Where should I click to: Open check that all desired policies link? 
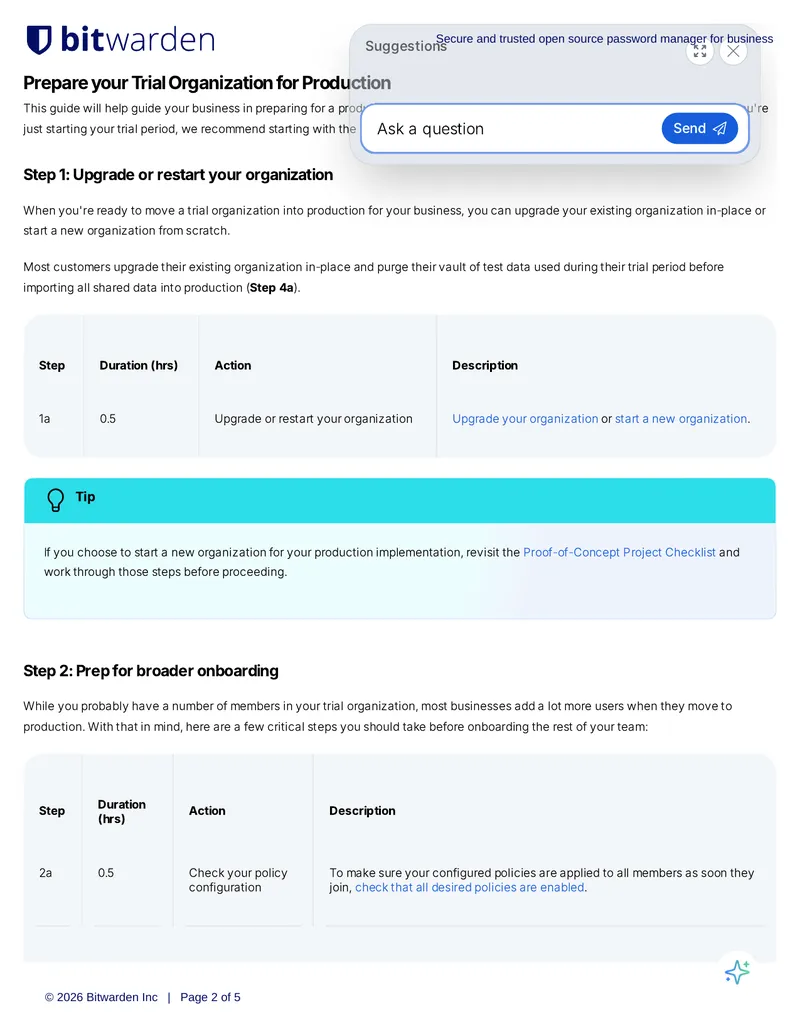[470, 887]
